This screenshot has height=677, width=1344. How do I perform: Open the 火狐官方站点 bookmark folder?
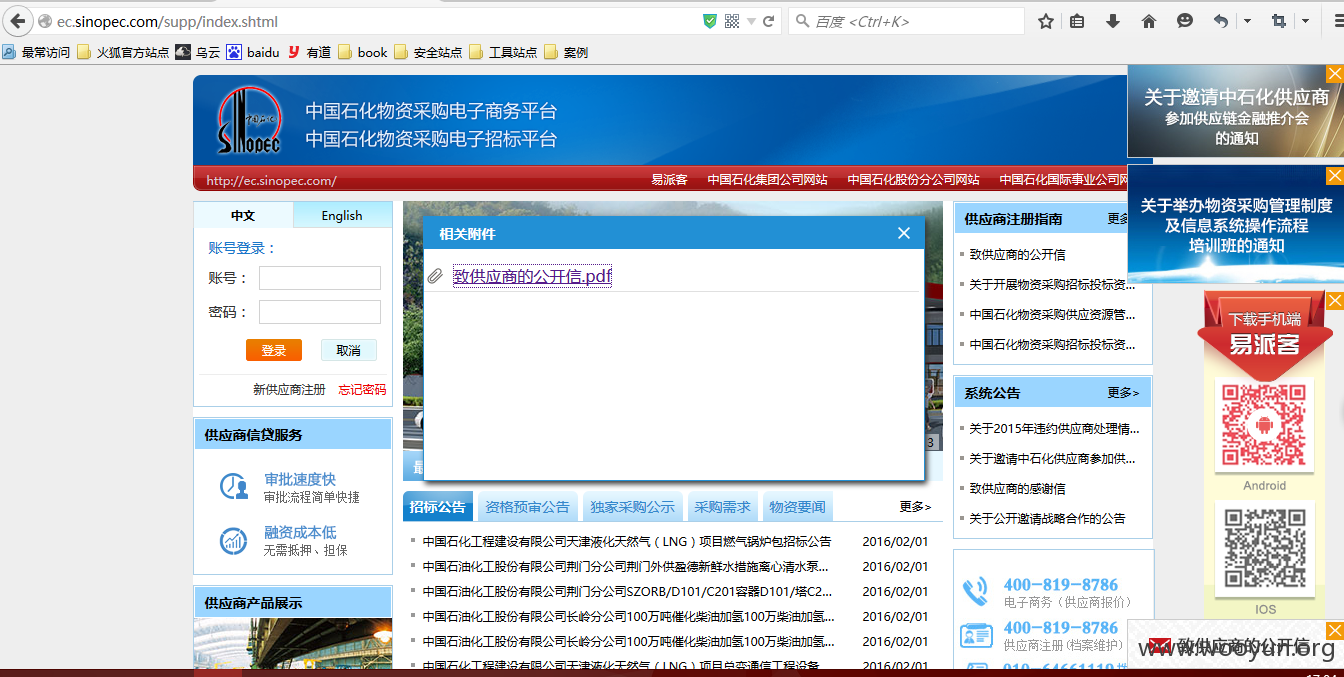pyautogui.click(x=123, y=52)
